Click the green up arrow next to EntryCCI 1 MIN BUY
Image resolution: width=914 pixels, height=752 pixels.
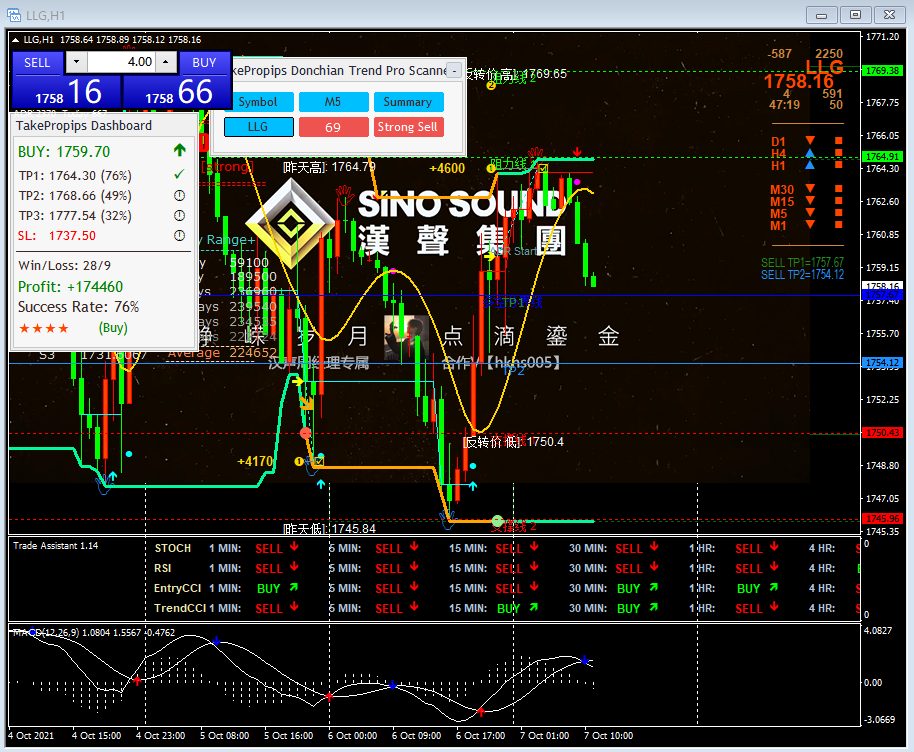click(x=294, y=588)
